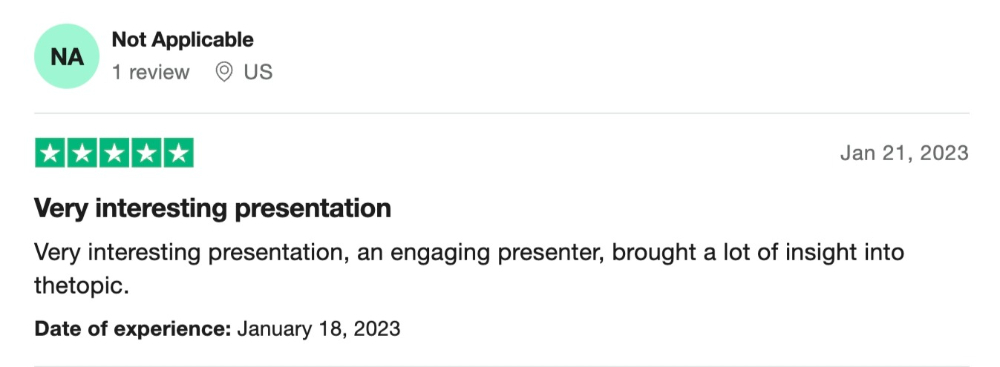Select the second green rating star

tap(82, 153)
